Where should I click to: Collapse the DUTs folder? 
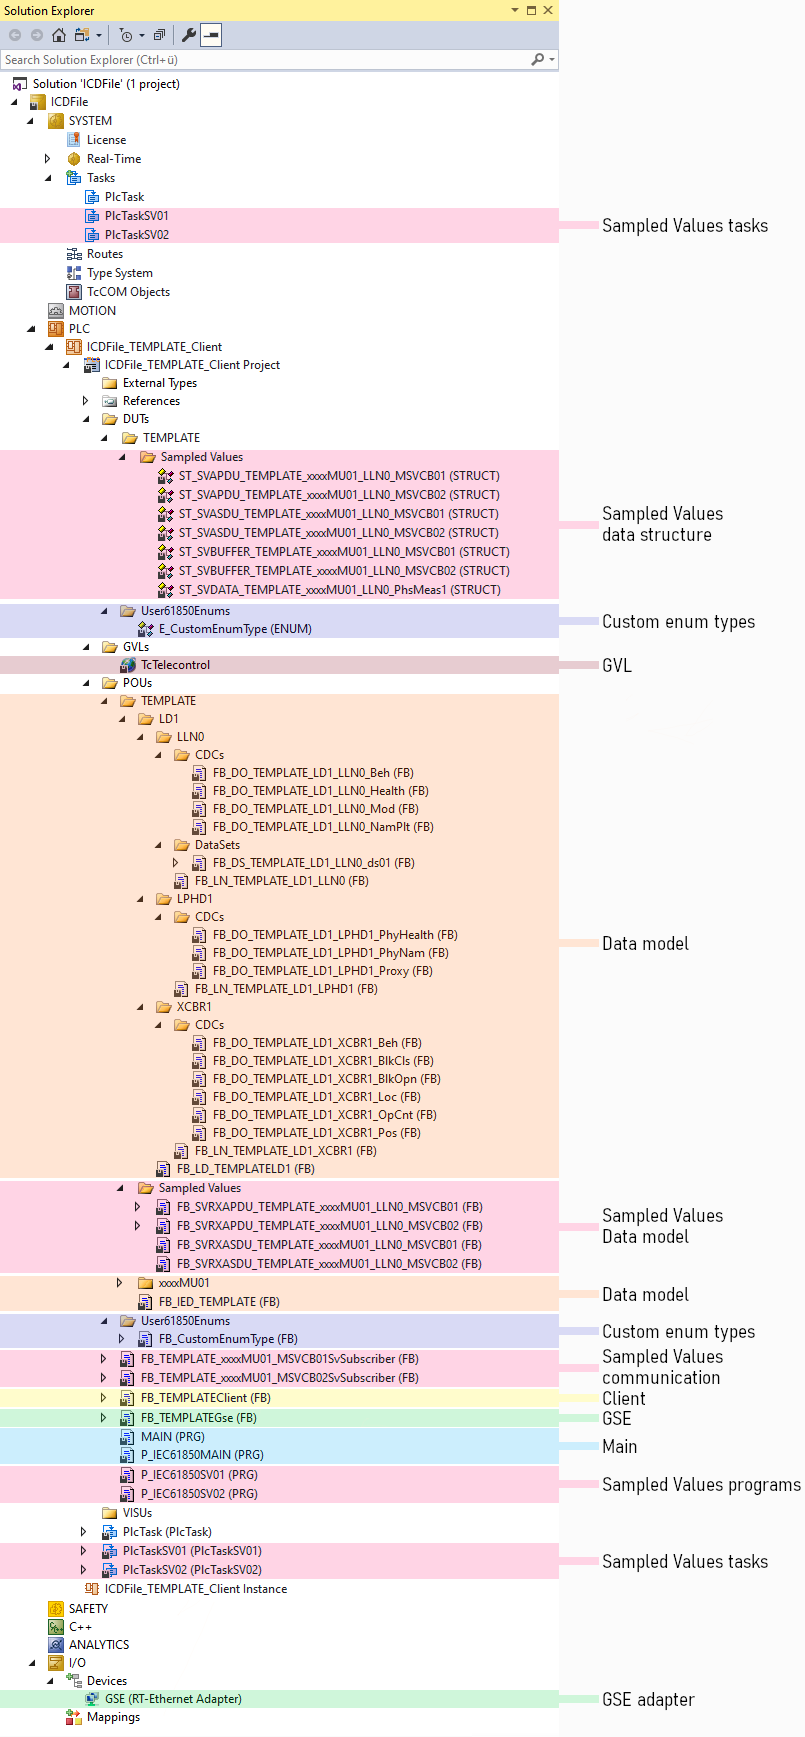pyautogui.click(x=85, y=419)
